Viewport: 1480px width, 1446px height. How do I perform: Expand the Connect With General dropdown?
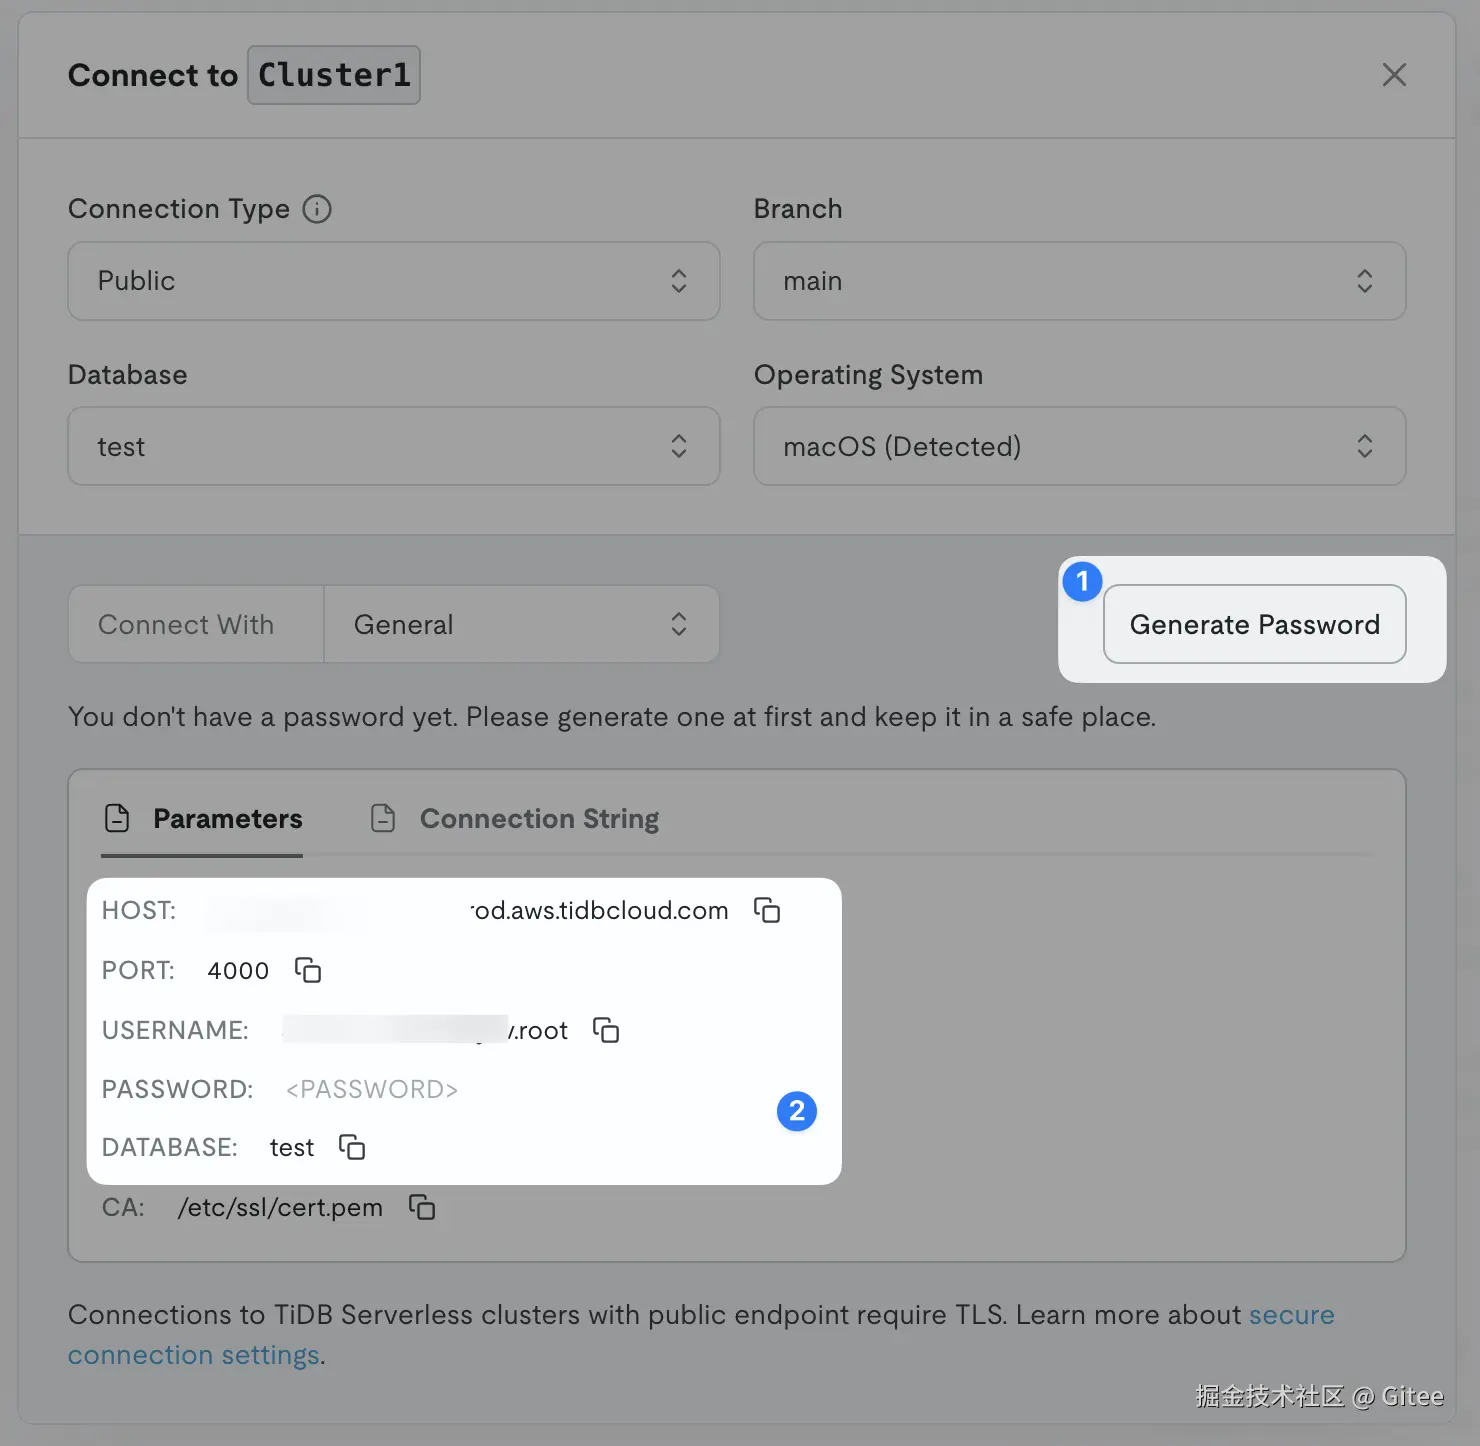[x=520, y=624]
